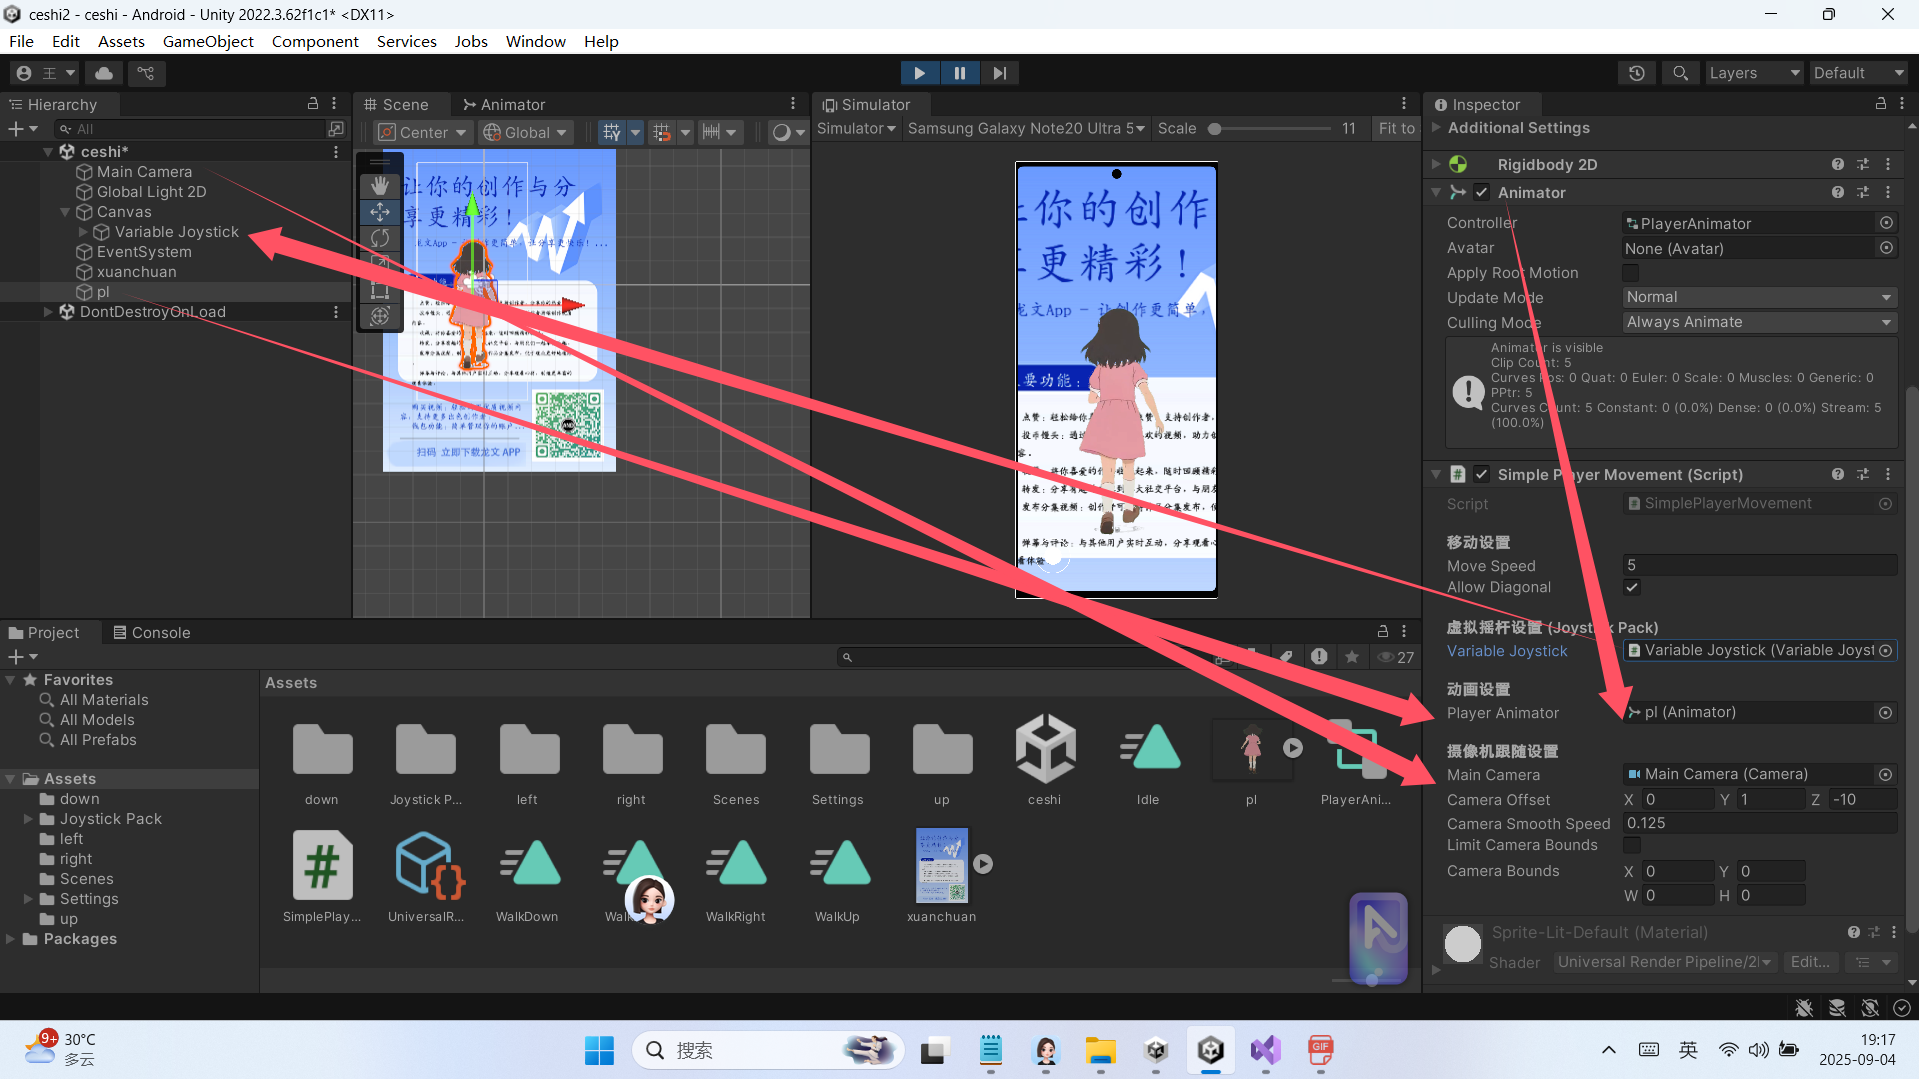This screenshot has height=1079, width=1919.
Task: Click Edit shader button
Action: (1810, 962)
